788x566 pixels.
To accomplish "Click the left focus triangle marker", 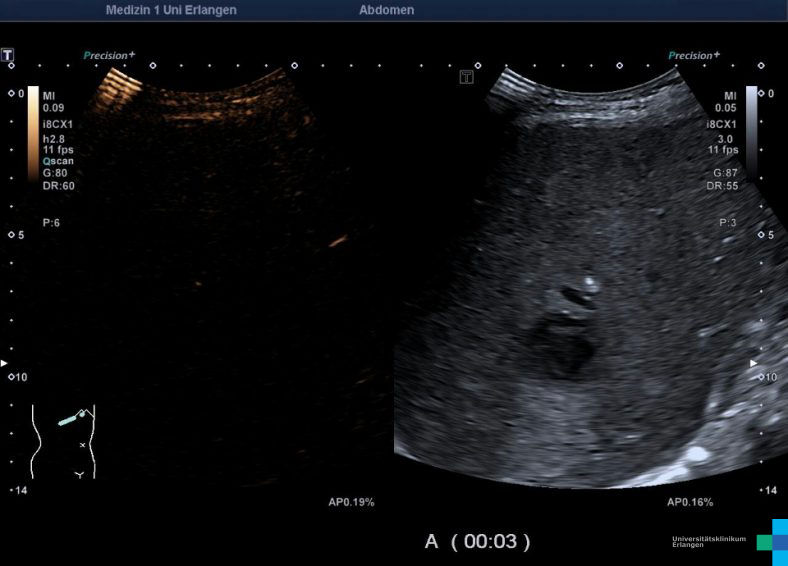I will point(4,363).
